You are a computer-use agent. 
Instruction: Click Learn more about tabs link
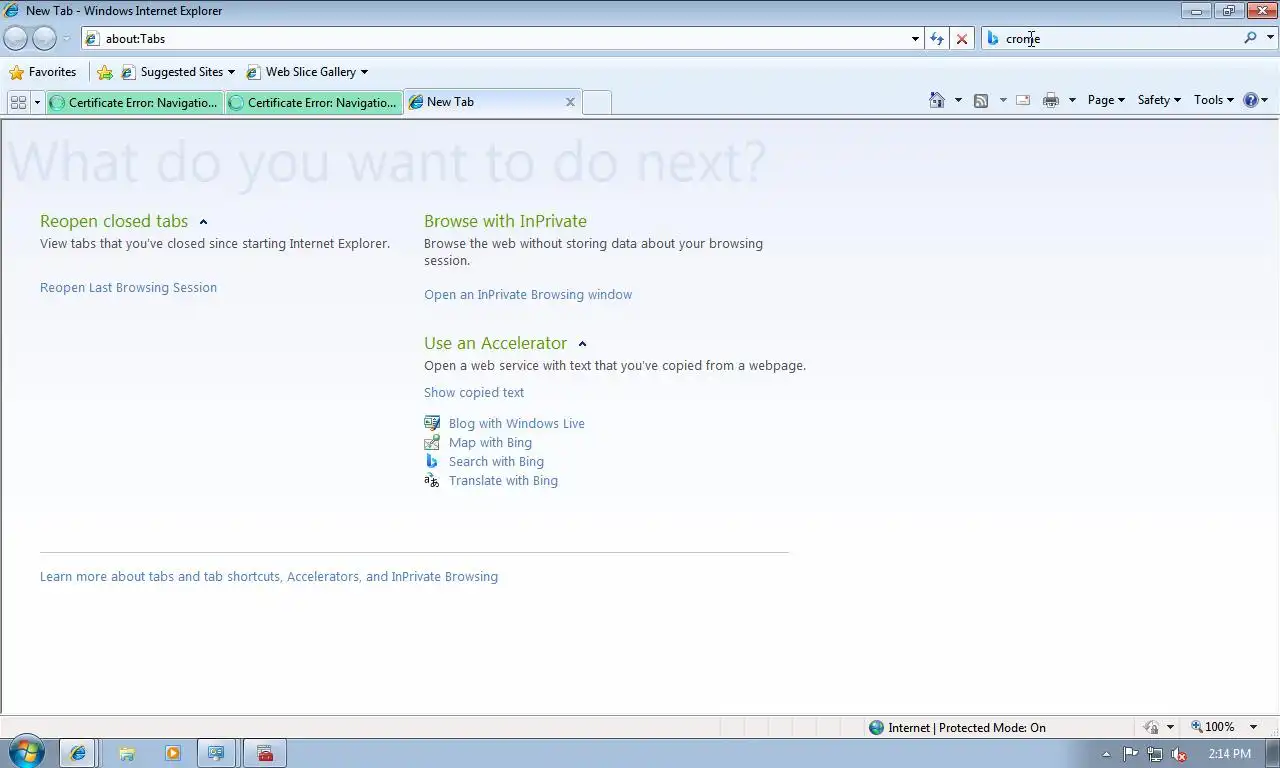click(x=269, y=577)
